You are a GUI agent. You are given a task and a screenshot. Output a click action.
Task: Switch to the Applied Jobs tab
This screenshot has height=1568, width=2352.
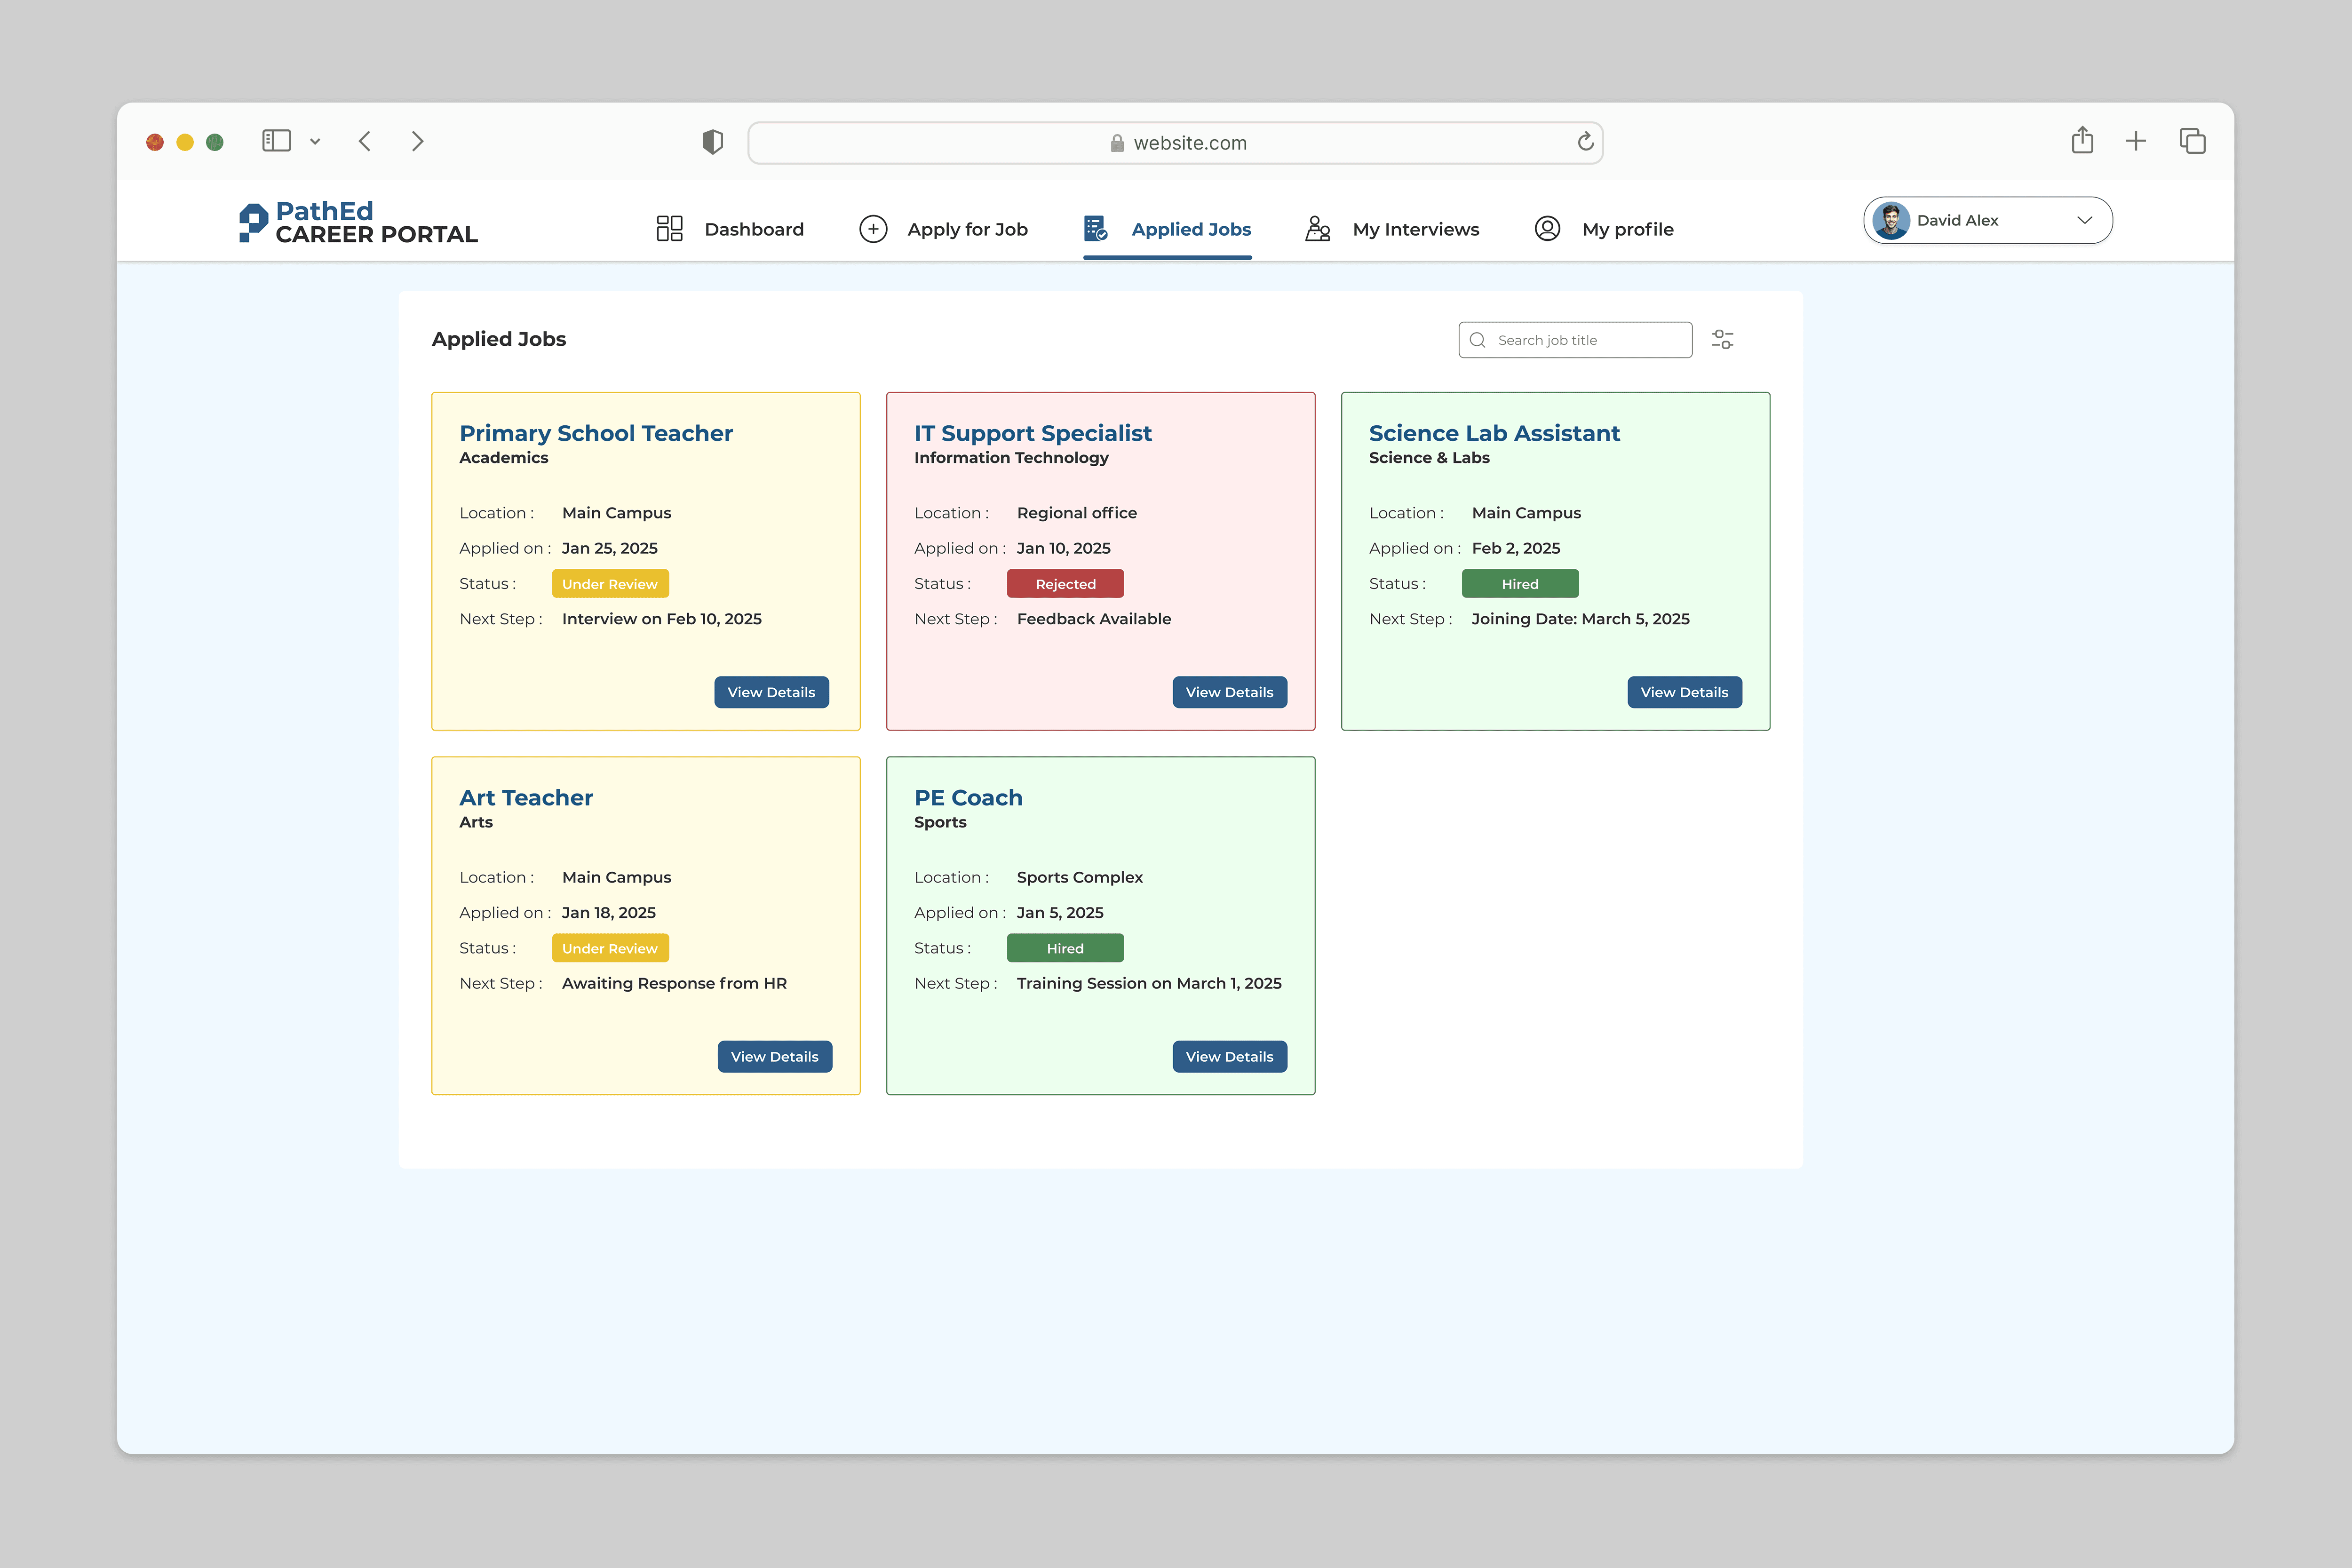tap(1190, 229)
